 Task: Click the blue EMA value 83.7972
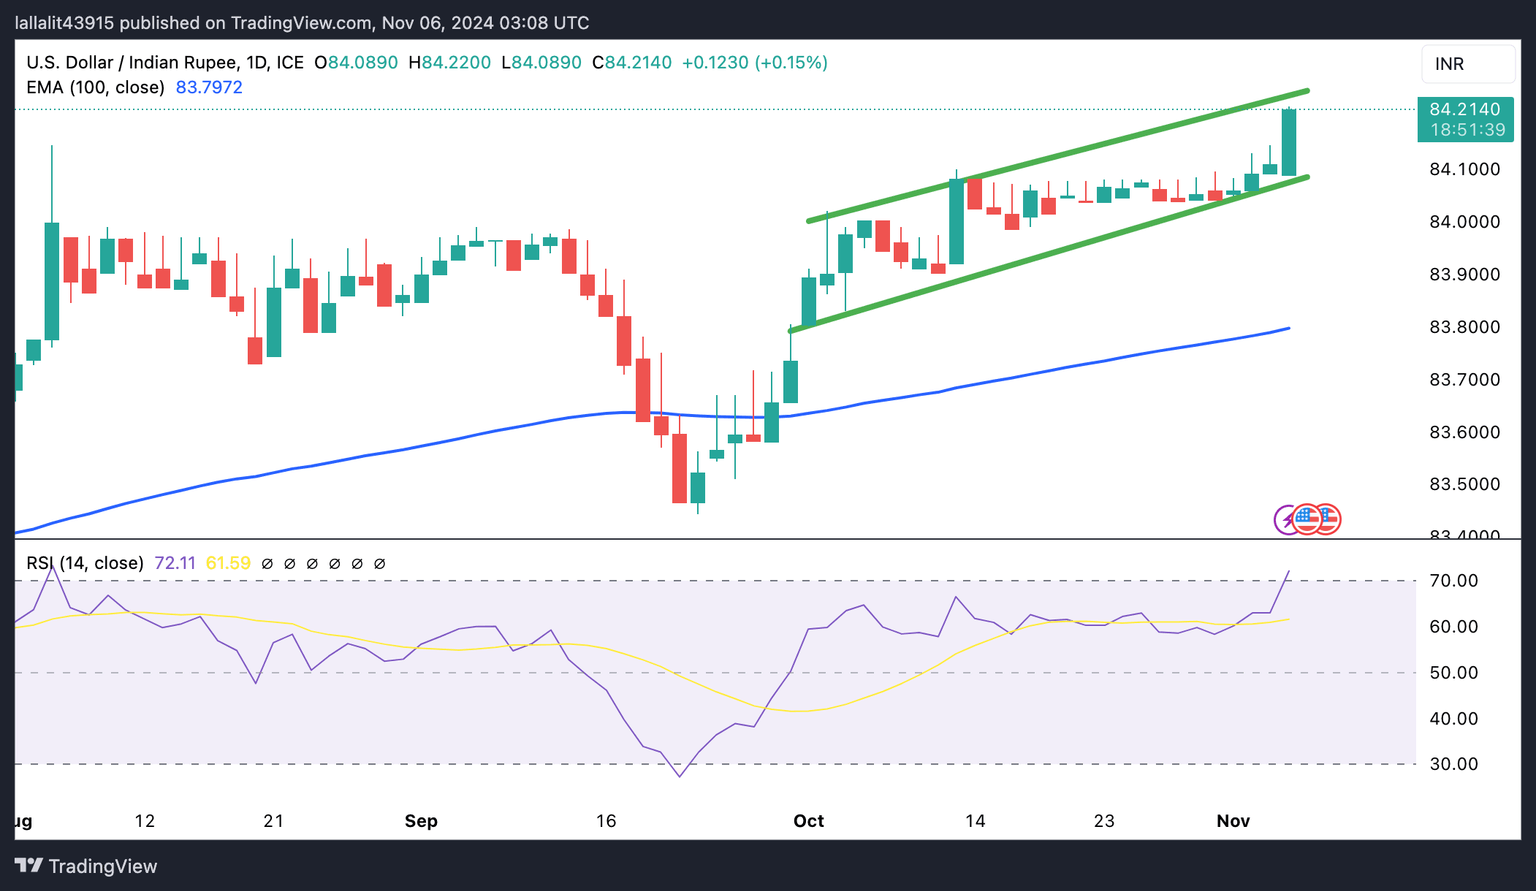(209, 87)
